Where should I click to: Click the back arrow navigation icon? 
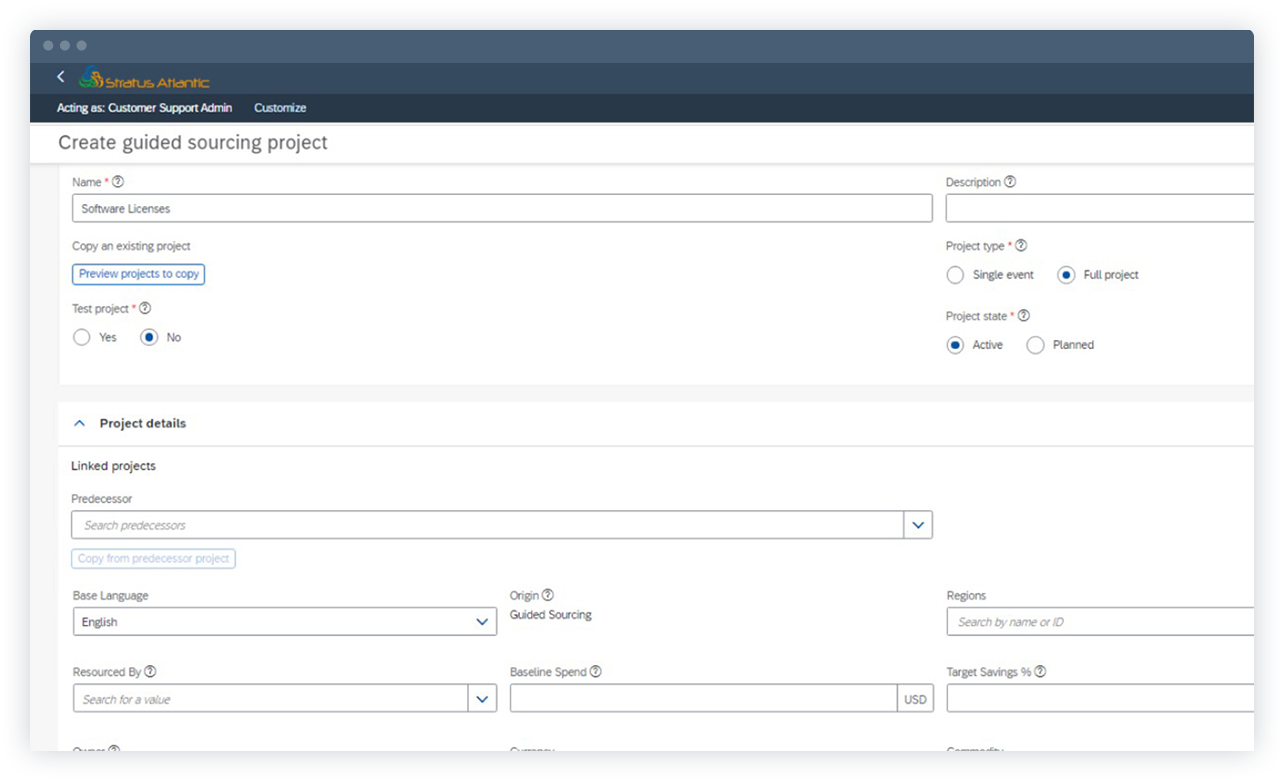61,76
